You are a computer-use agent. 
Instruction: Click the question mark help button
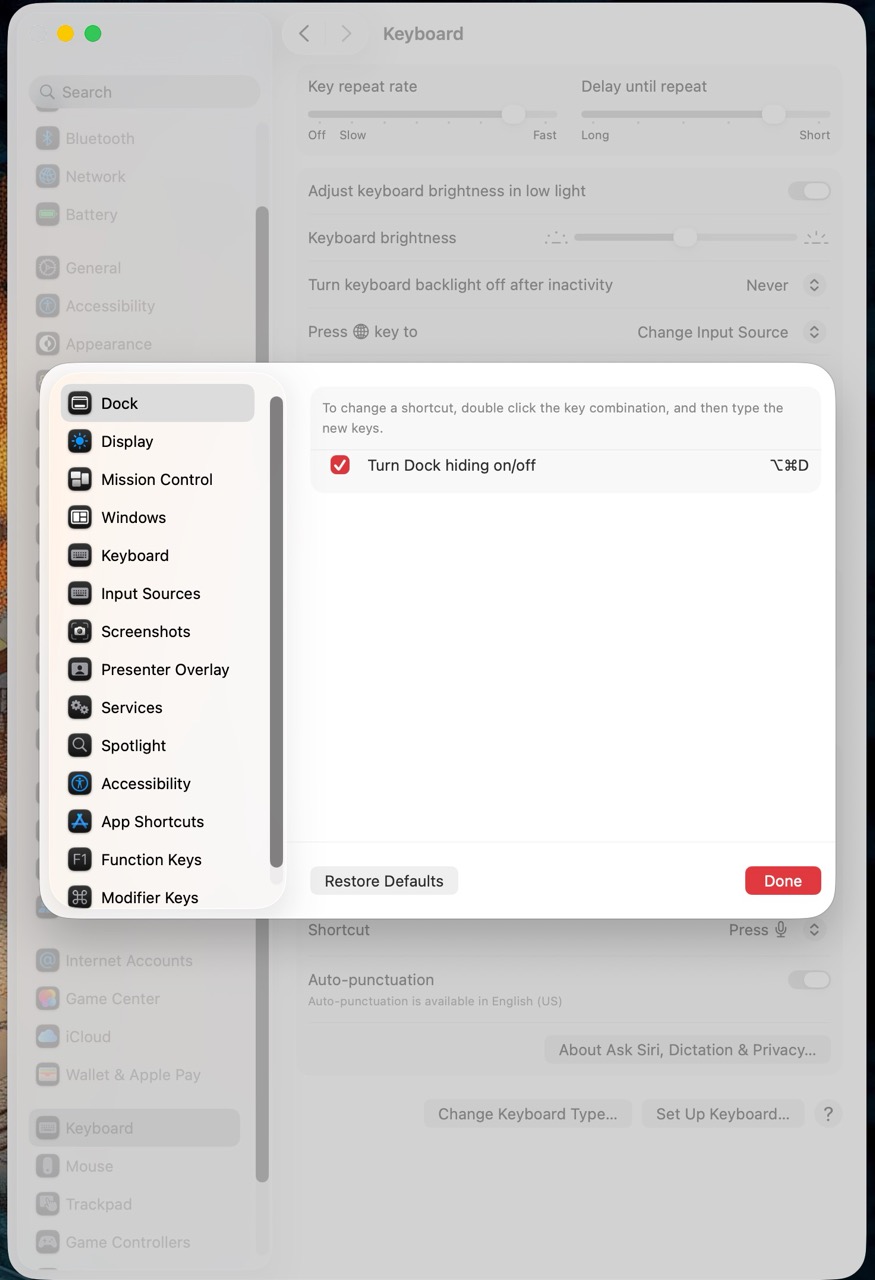click(828, 1114)
